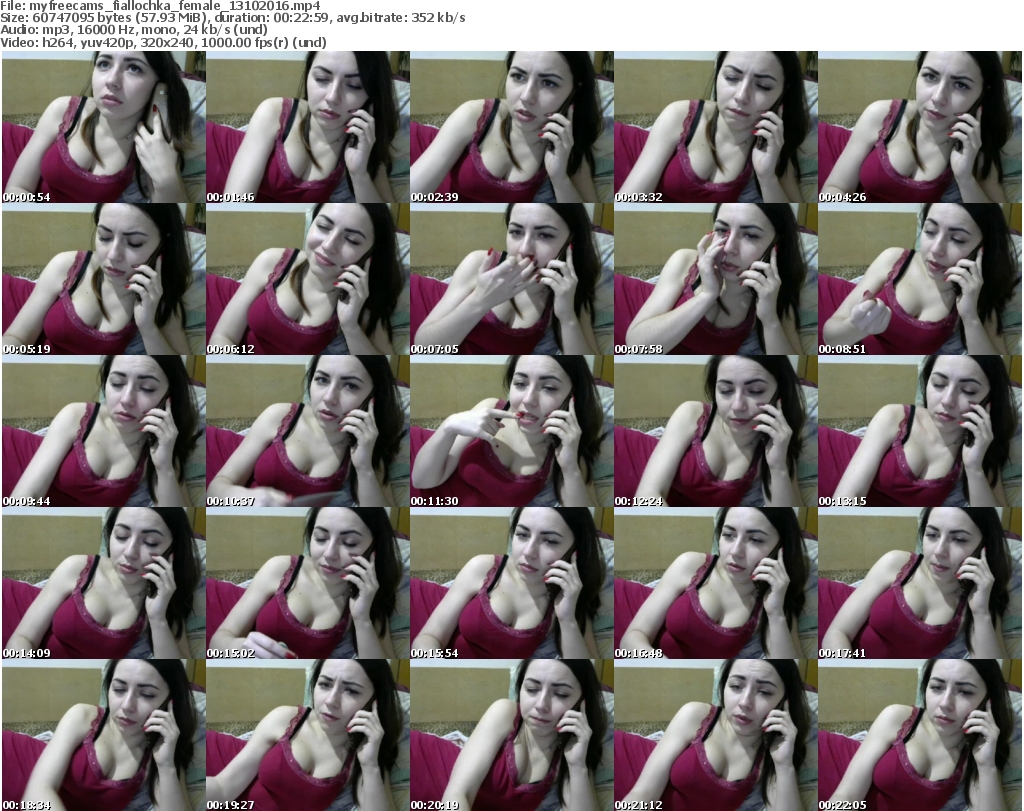
Task: Click the preview frame marked 00:17:41
Action: tap(920, 583)
